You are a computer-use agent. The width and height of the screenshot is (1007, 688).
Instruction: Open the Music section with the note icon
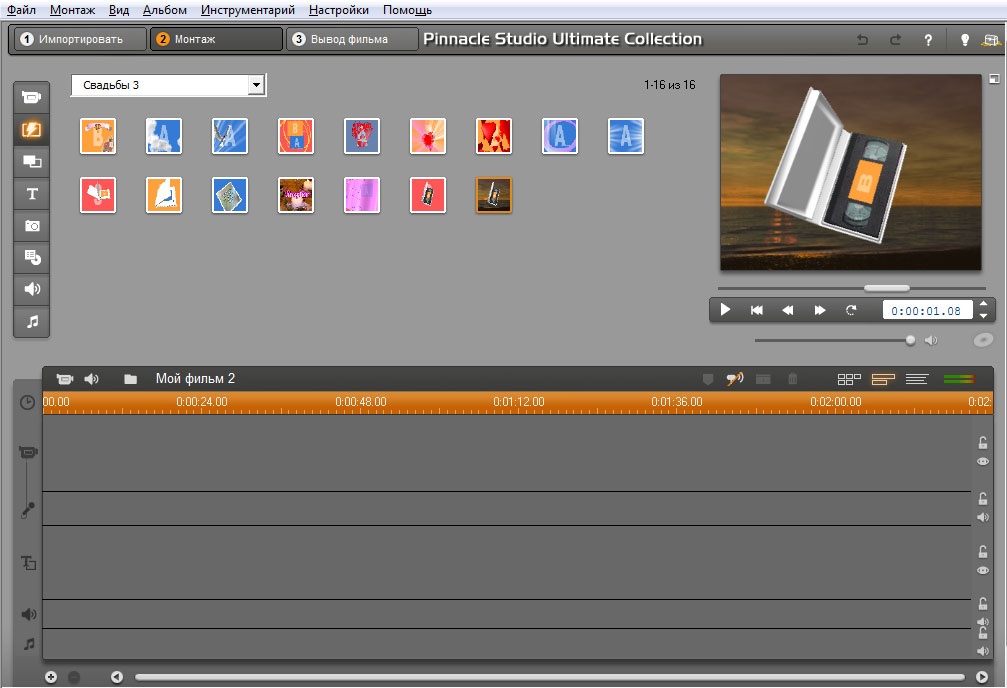click(32, 322)
